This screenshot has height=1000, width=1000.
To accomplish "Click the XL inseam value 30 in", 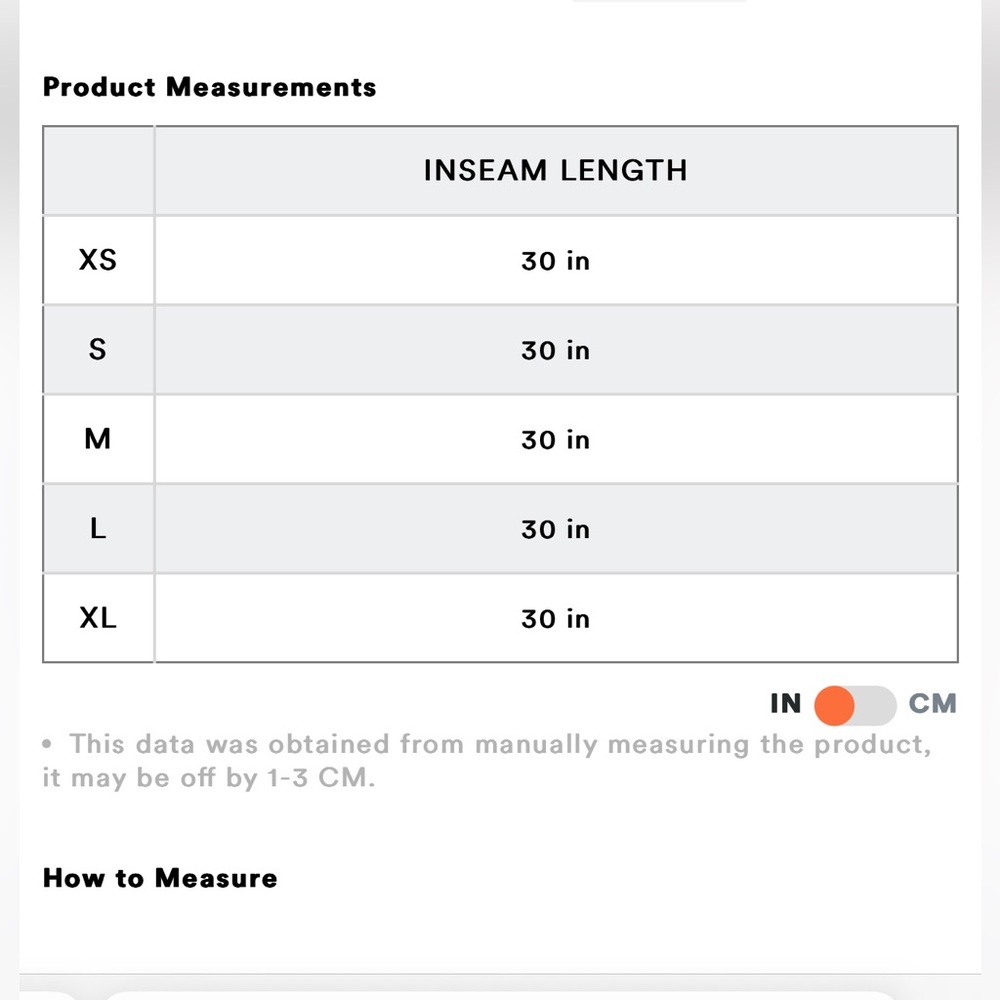I will coord(555,618).
